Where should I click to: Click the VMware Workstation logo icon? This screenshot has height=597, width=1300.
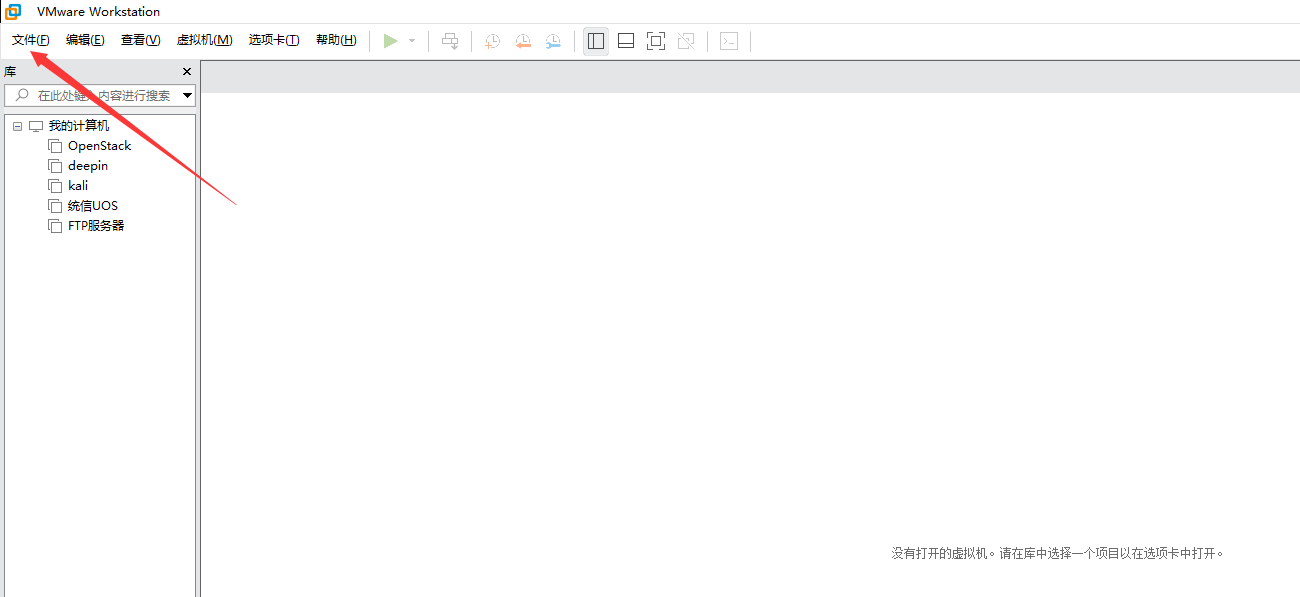(14, 12)
